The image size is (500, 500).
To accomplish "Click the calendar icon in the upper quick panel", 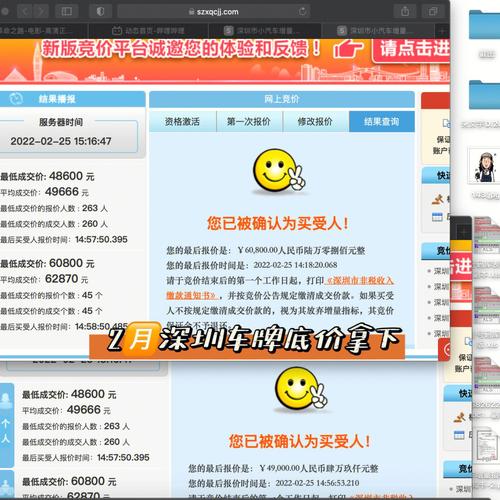I will pos(437,217).
